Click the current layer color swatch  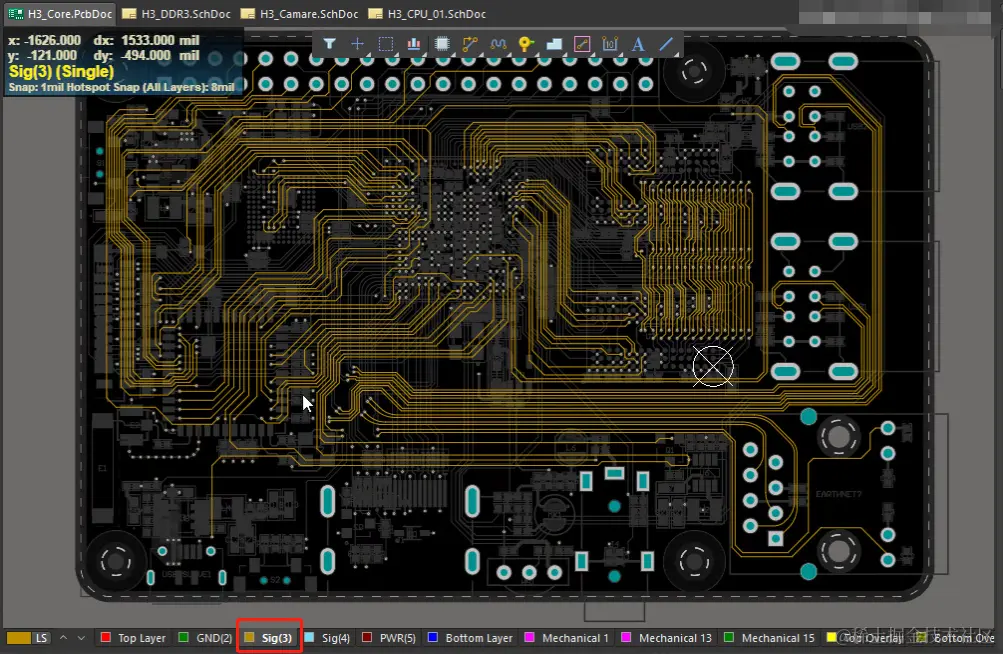19,638
